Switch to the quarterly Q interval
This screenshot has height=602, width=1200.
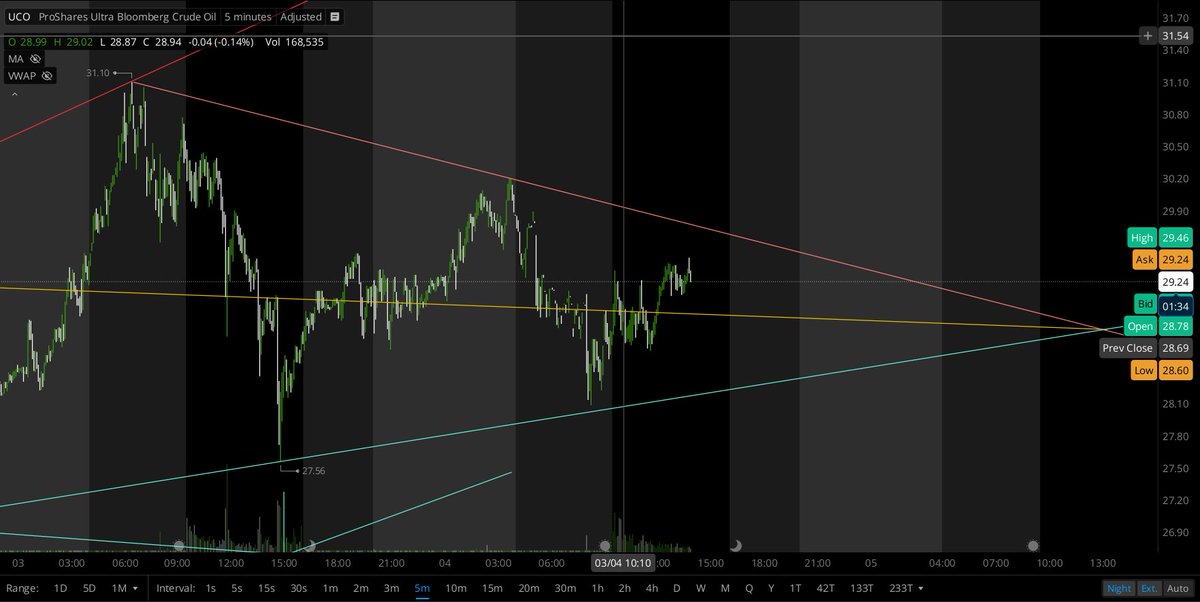749,588
